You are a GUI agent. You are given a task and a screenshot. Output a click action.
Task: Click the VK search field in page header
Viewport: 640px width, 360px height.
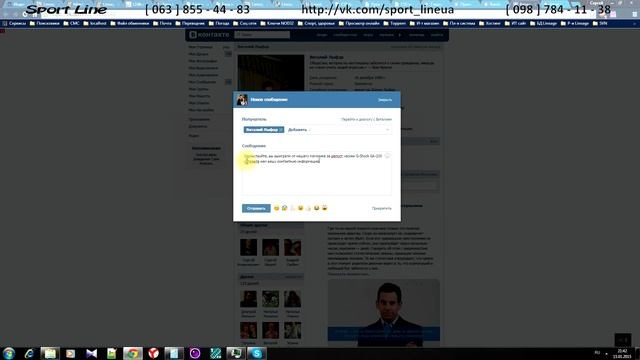pyautogui.click(x=262, y=35)
